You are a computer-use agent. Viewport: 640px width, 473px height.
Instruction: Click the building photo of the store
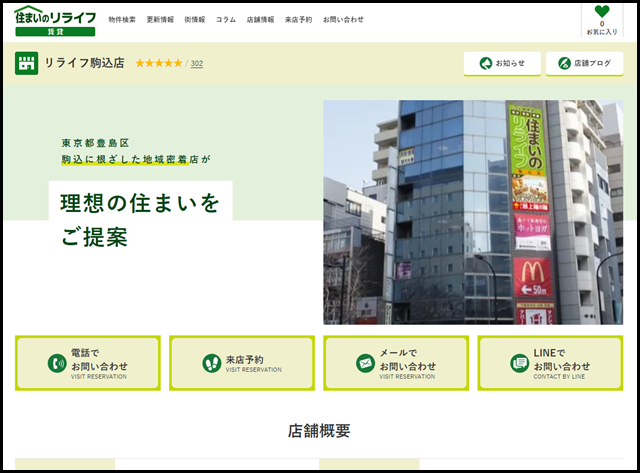point(473,212)
